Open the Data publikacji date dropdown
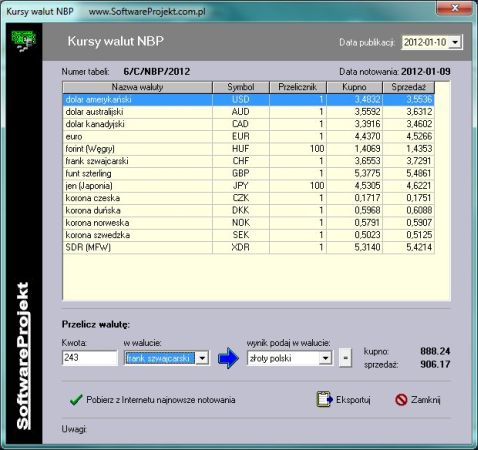 [x=455, y=42]
